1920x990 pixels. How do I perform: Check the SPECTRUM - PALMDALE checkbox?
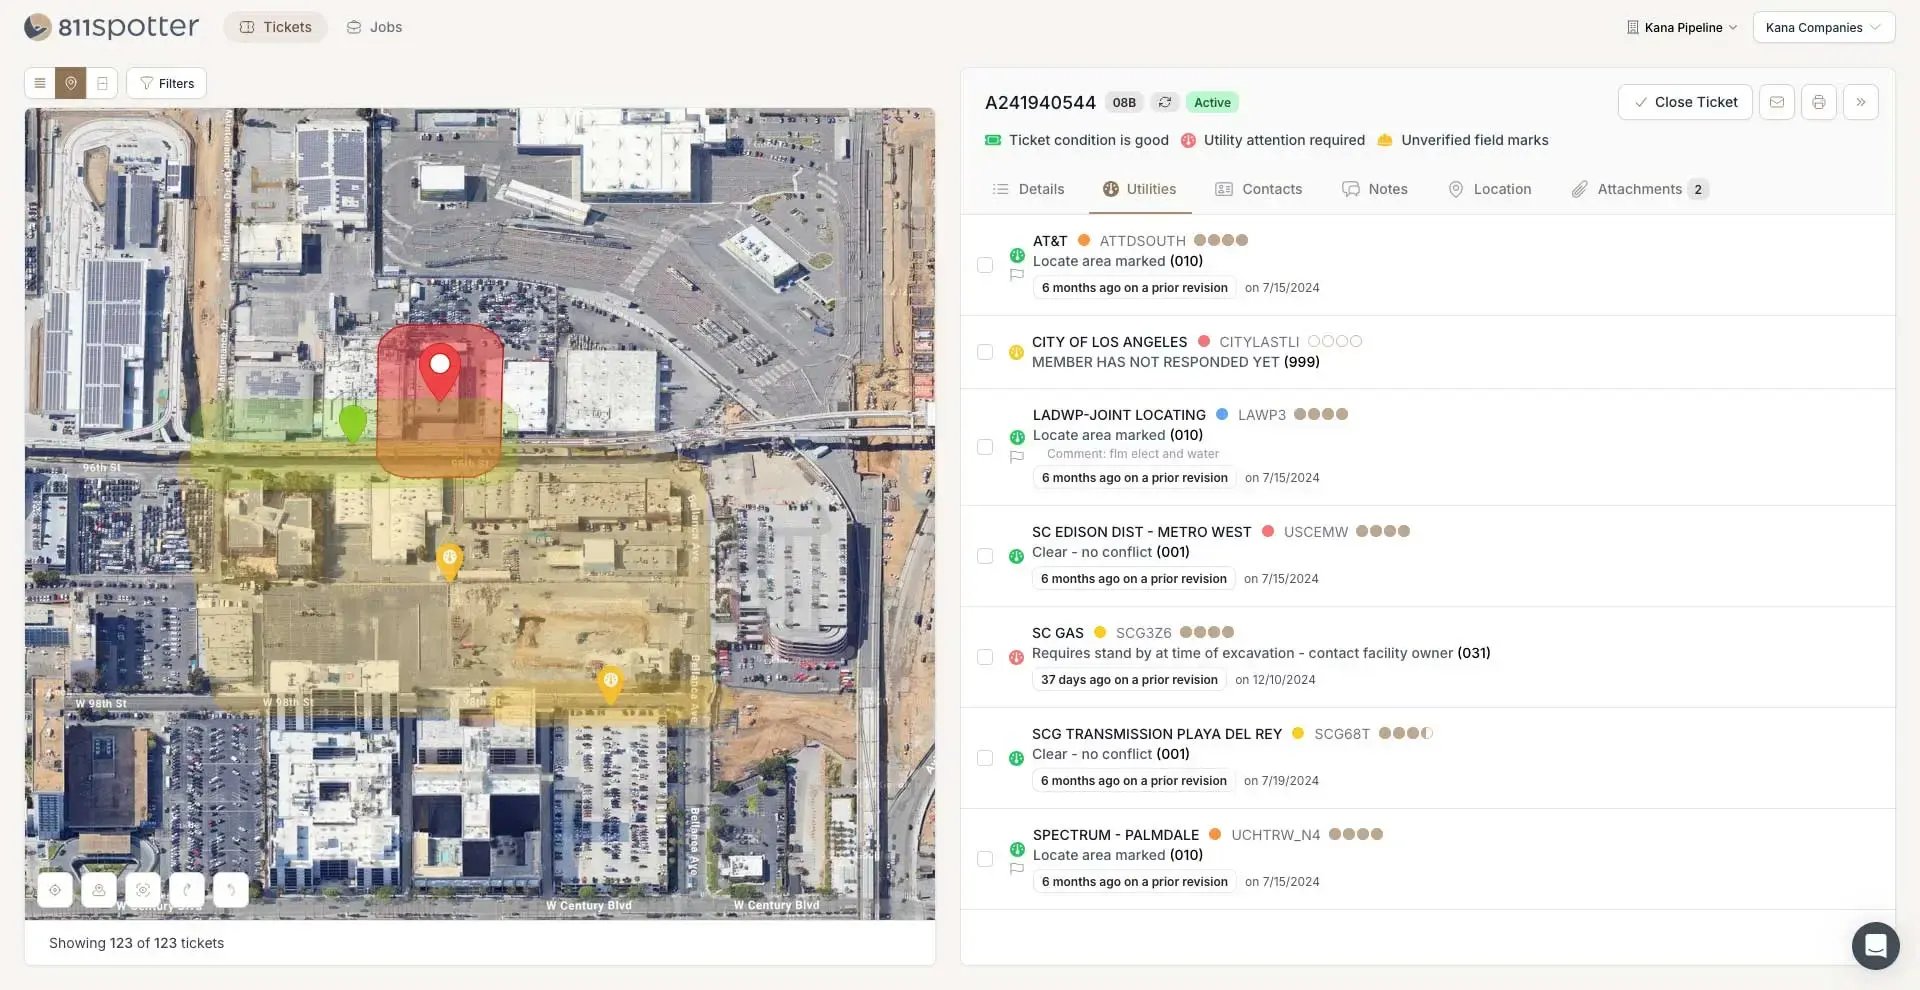click(985, 859)
